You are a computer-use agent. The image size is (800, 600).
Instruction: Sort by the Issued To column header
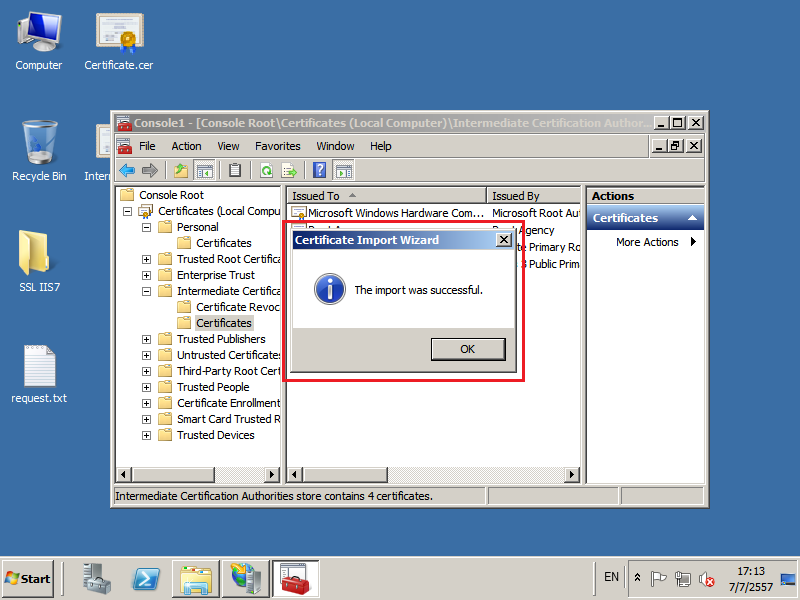click(x=386, y=196)
